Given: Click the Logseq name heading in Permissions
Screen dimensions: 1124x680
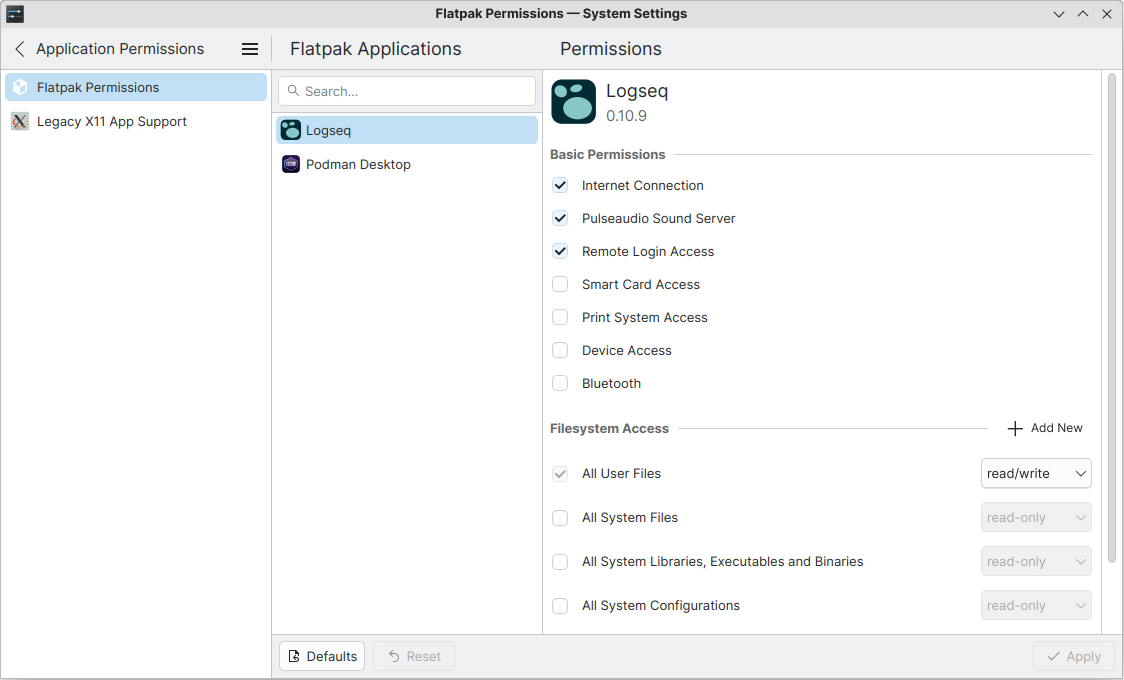Looking at the screenshot, I should coord(637,91).
